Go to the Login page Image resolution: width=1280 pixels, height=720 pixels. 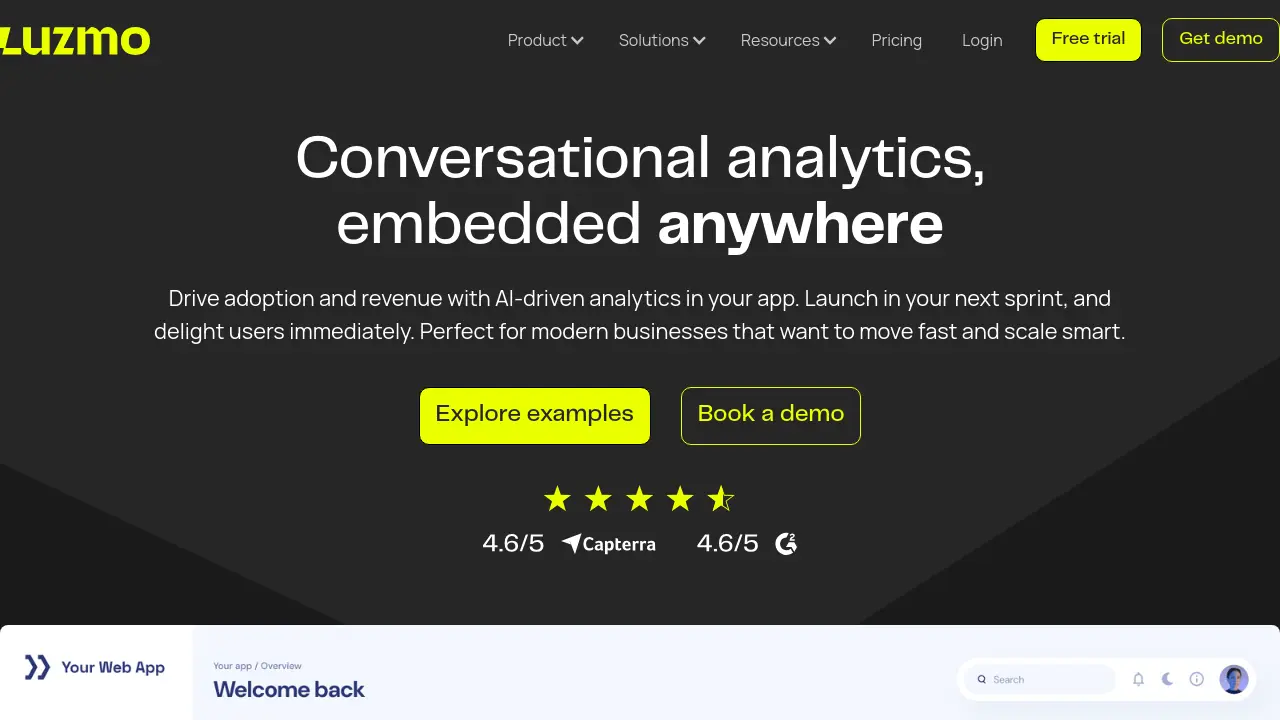tap(982, 40)
